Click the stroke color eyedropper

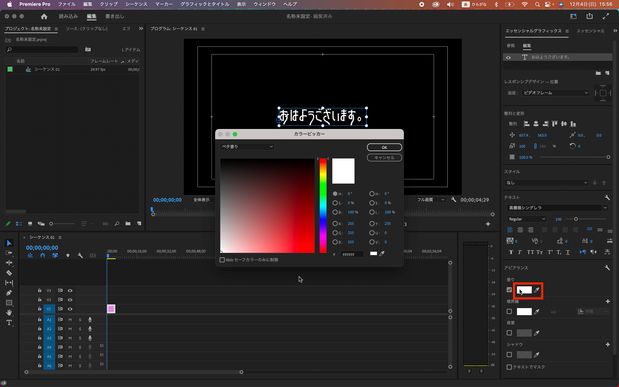[537, 312]
